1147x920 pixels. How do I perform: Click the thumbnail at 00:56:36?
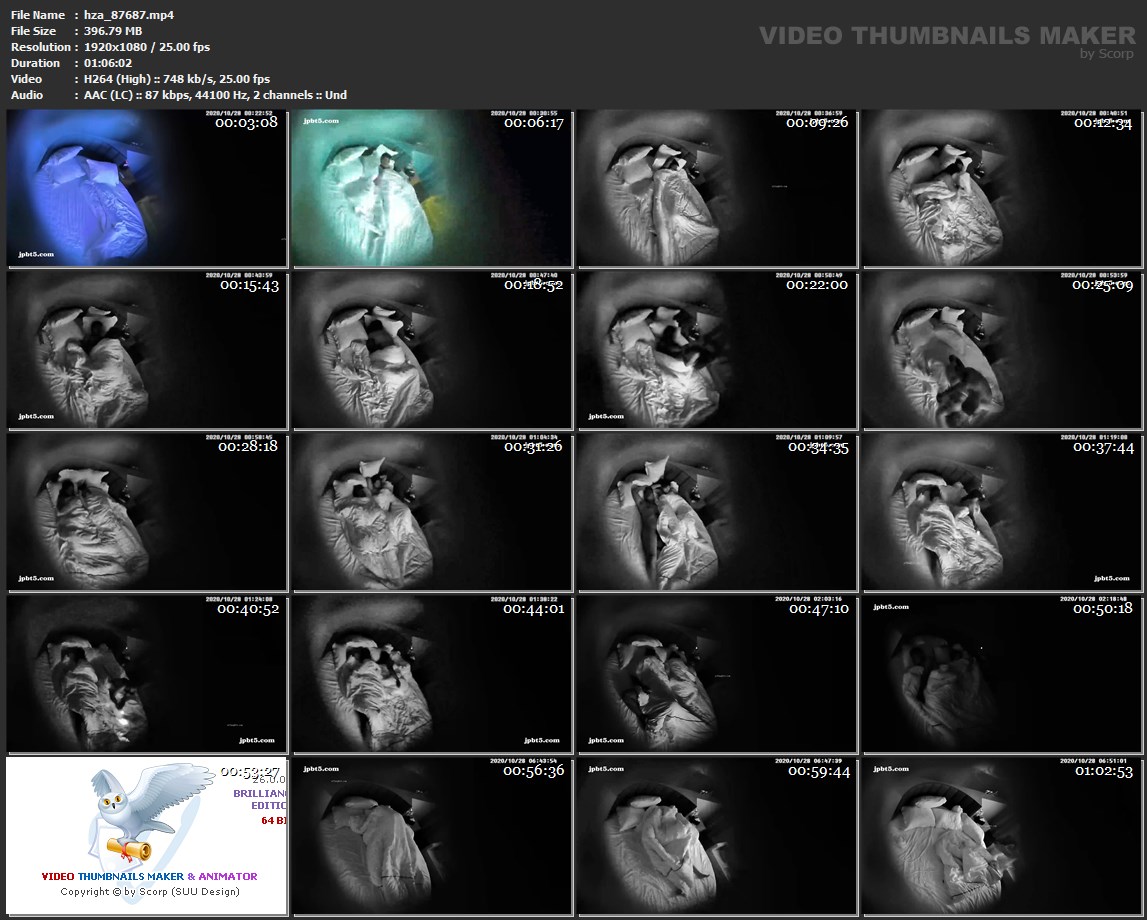tap(432, 836)
